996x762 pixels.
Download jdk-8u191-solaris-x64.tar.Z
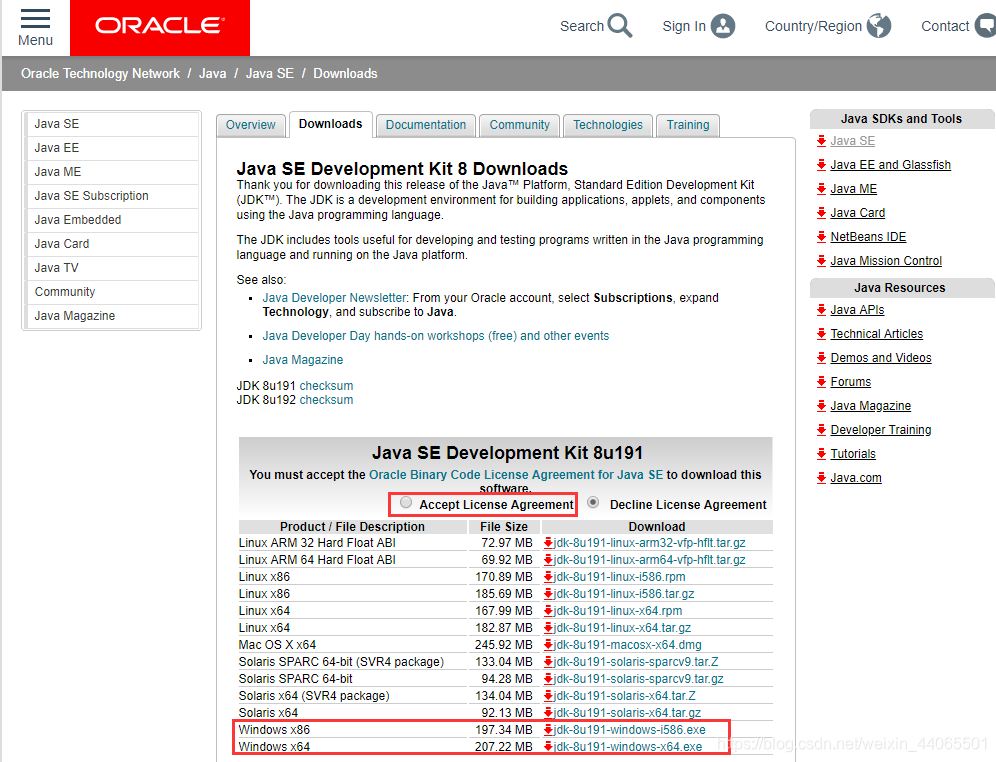pyautogui.click(x=624, y=696)
